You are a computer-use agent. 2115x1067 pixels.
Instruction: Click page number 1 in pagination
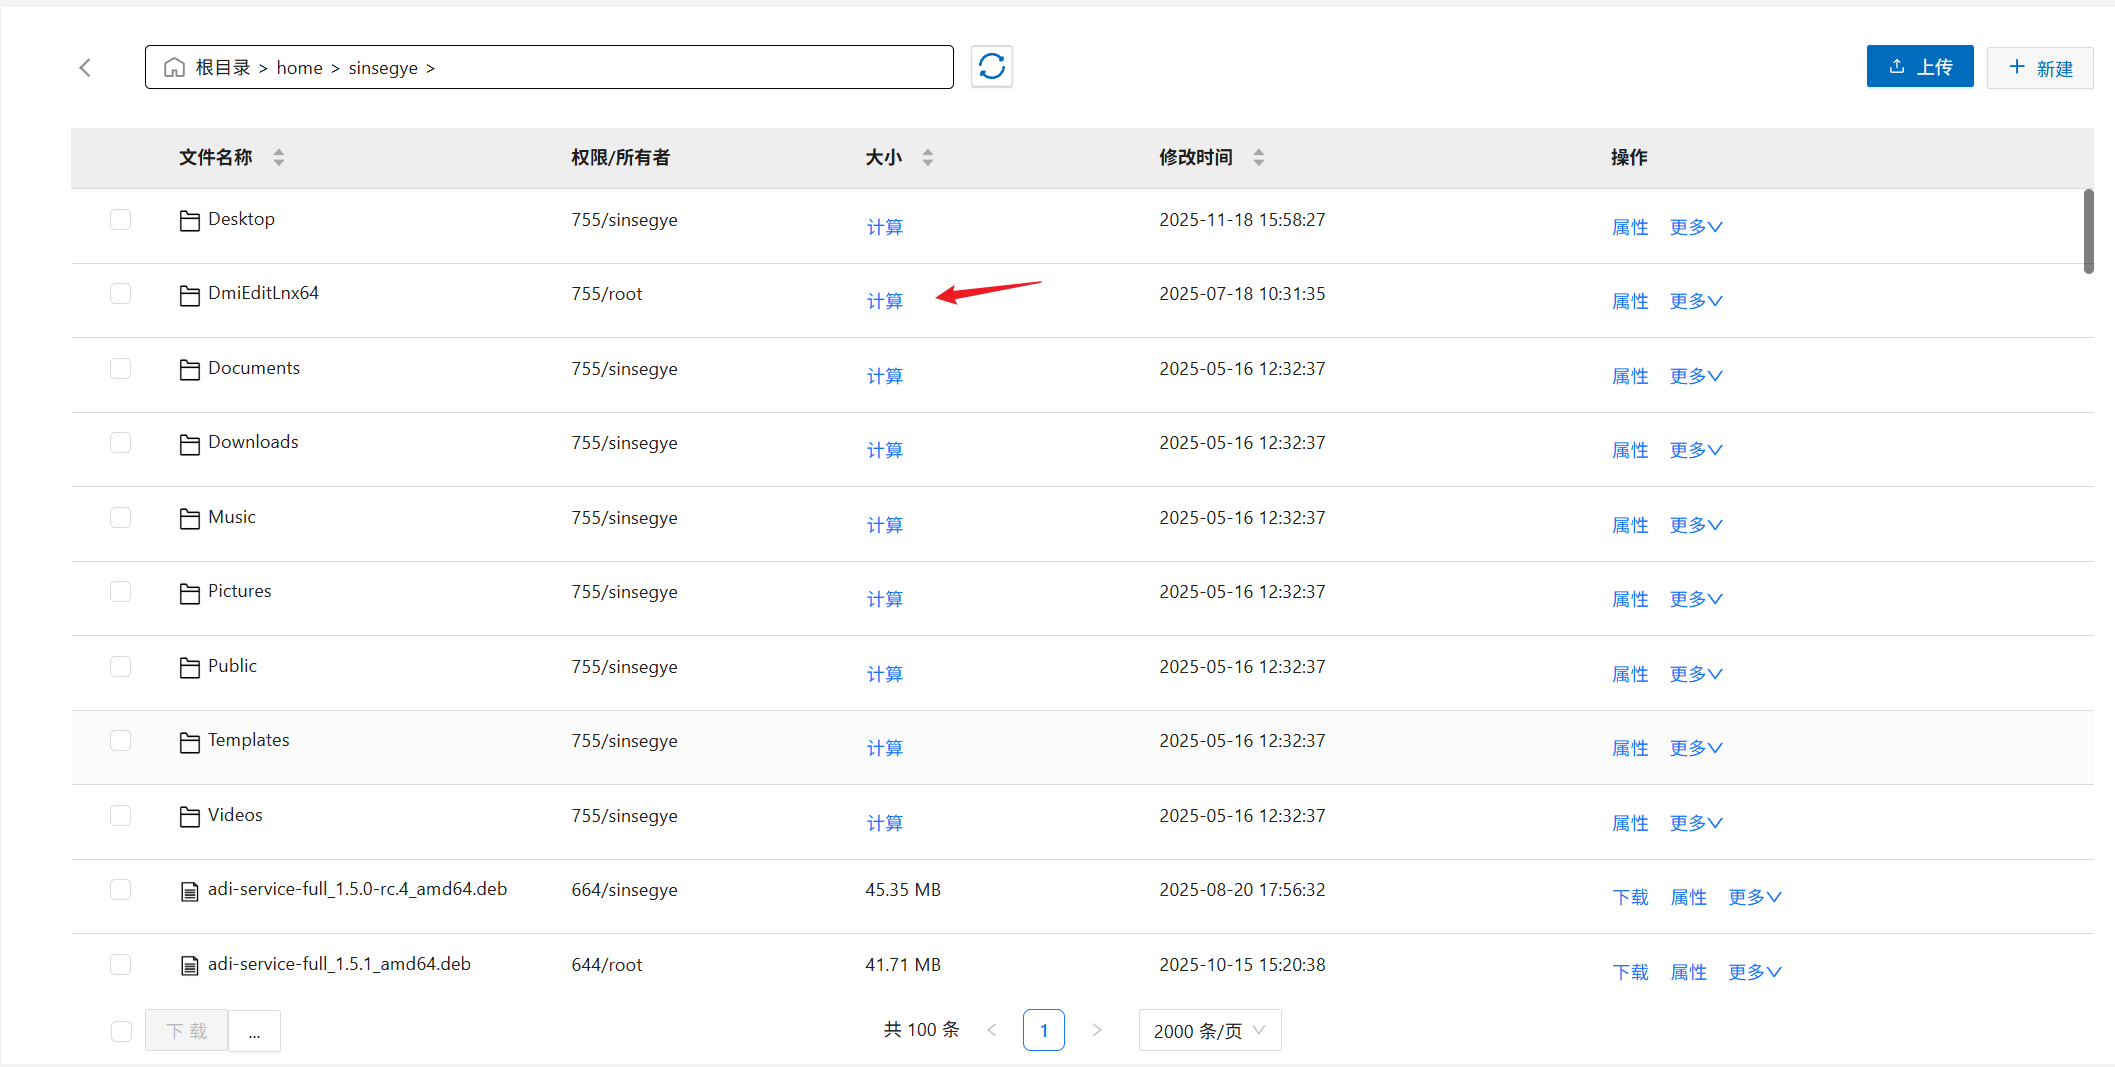(1043, 1030)
